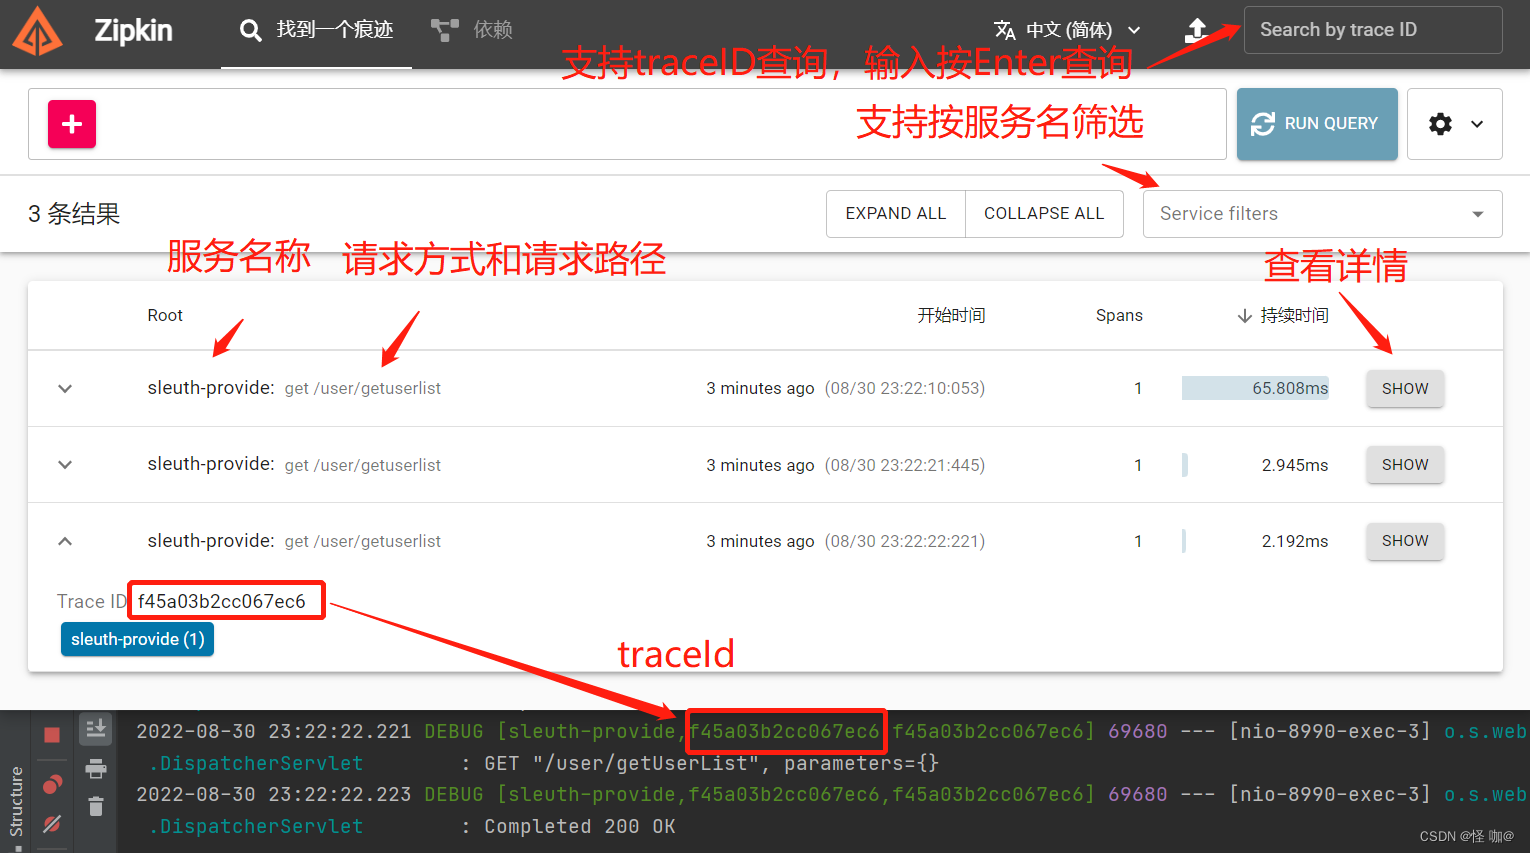The image size is (1530, 853).
Task: Click the Zipkin title text
Action: click(133, 31)
